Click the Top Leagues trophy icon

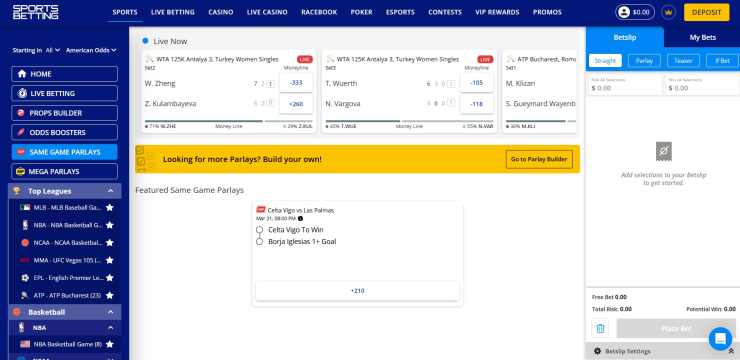[17, 191]
